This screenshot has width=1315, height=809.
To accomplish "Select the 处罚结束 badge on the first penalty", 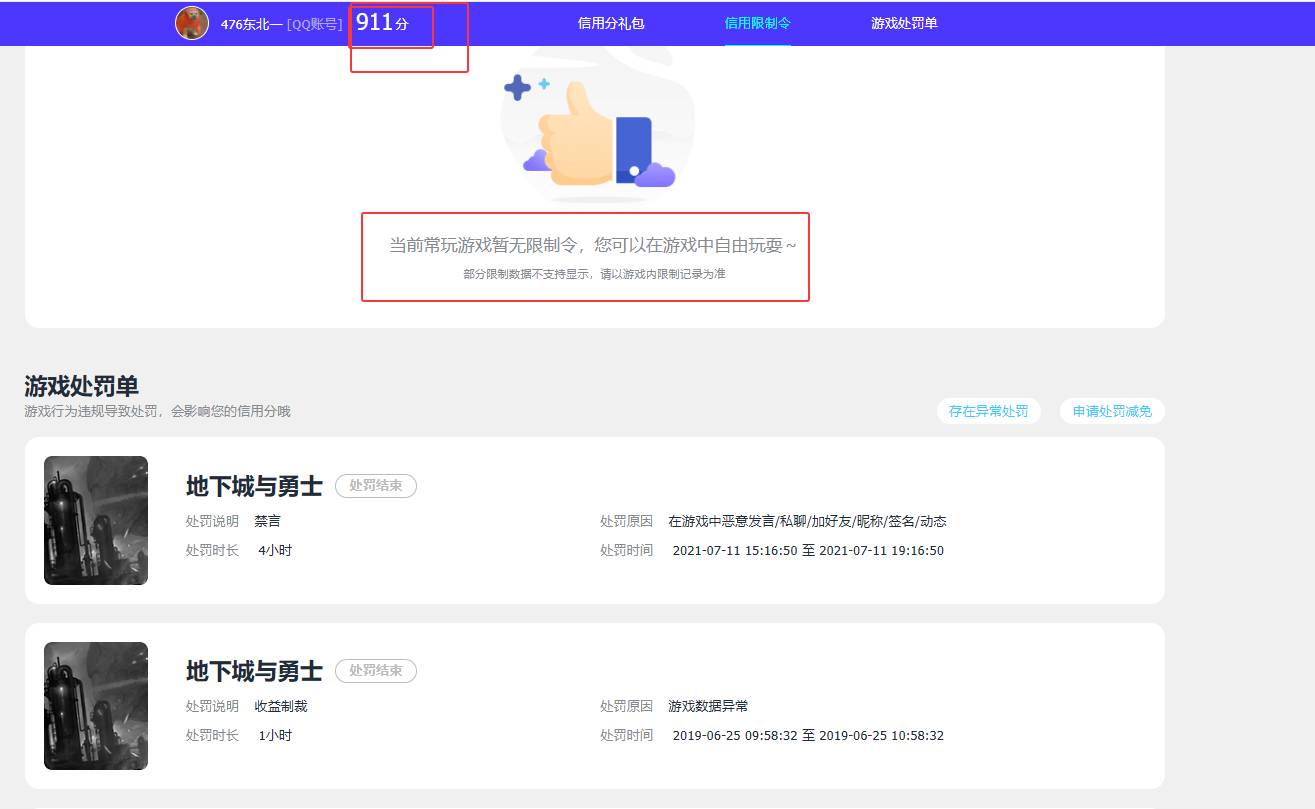I will pos(376,486).
